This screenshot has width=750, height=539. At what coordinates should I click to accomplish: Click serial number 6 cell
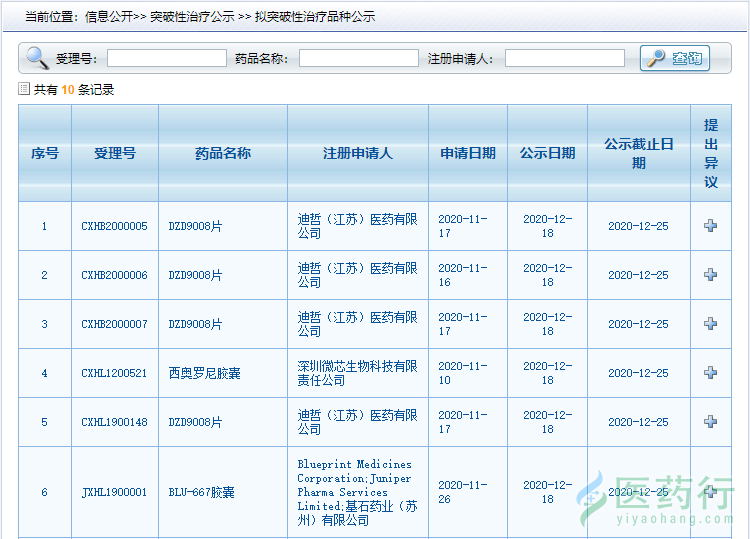44,492
